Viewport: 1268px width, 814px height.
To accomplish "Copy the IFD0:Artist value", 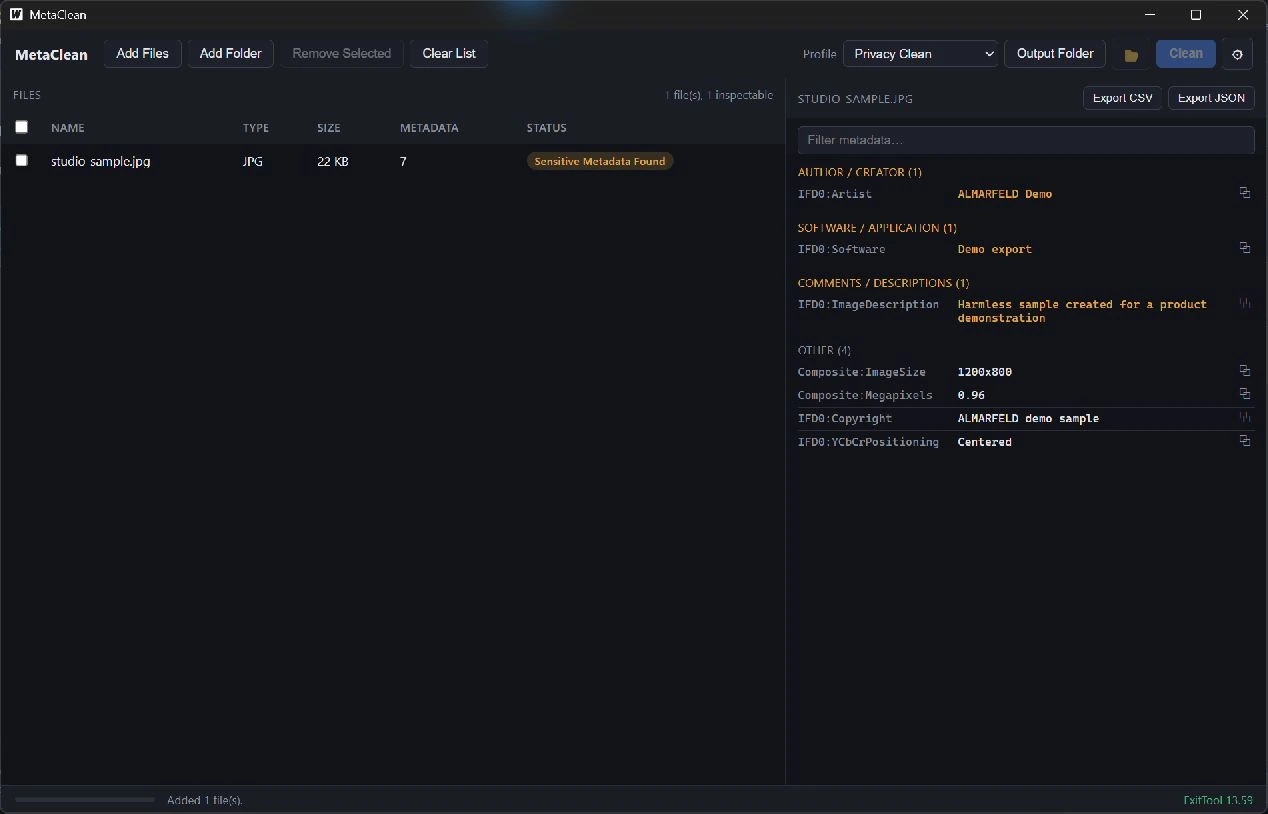I will pos(1245,193).
